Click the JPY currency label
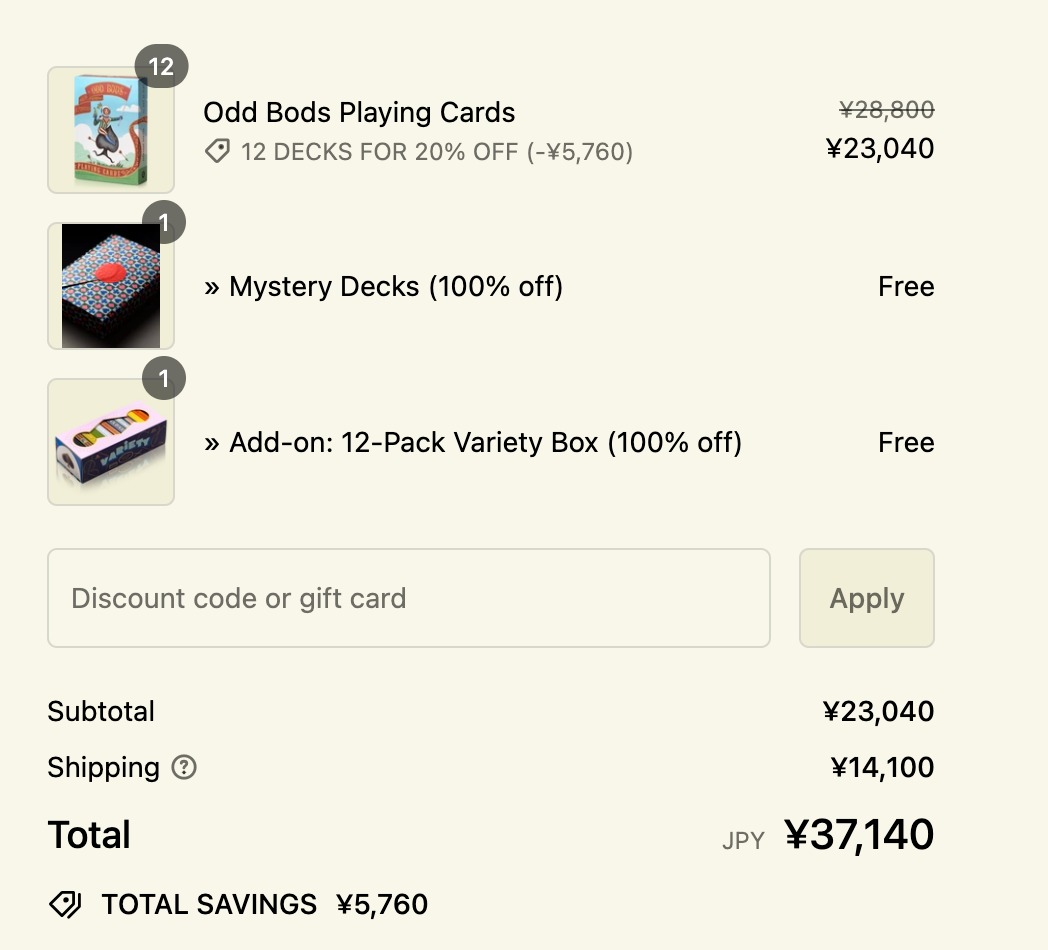Screen dimensions: 1048x950 coord(743,840)
